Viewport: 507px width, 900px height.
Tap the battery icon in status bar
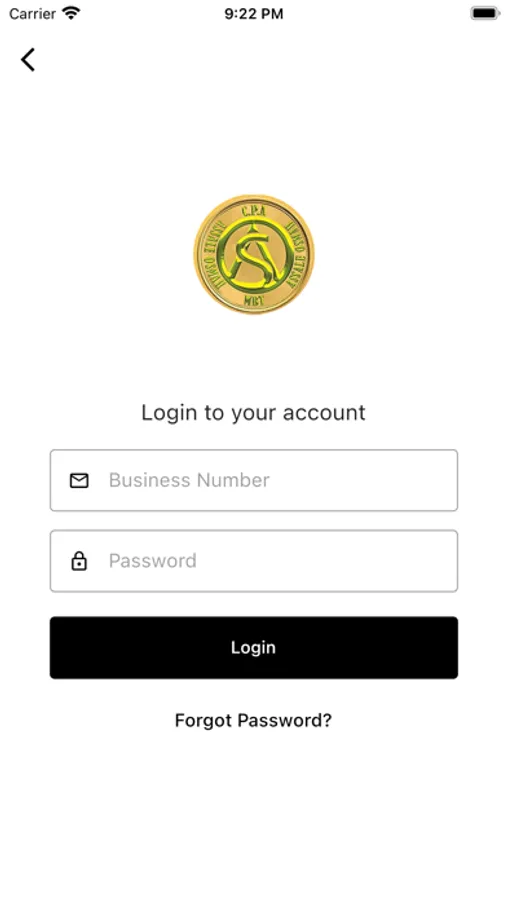pyautogui.click(x=485, y=13)
